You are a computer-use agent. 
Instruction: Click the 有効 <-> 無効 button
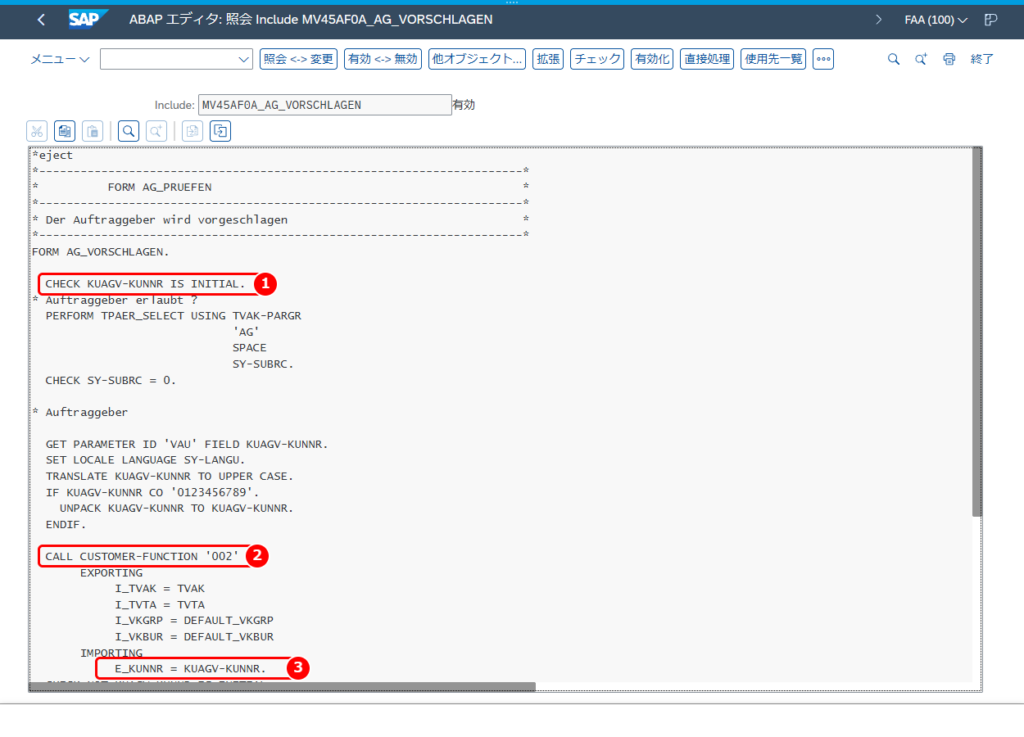[383, 59]
